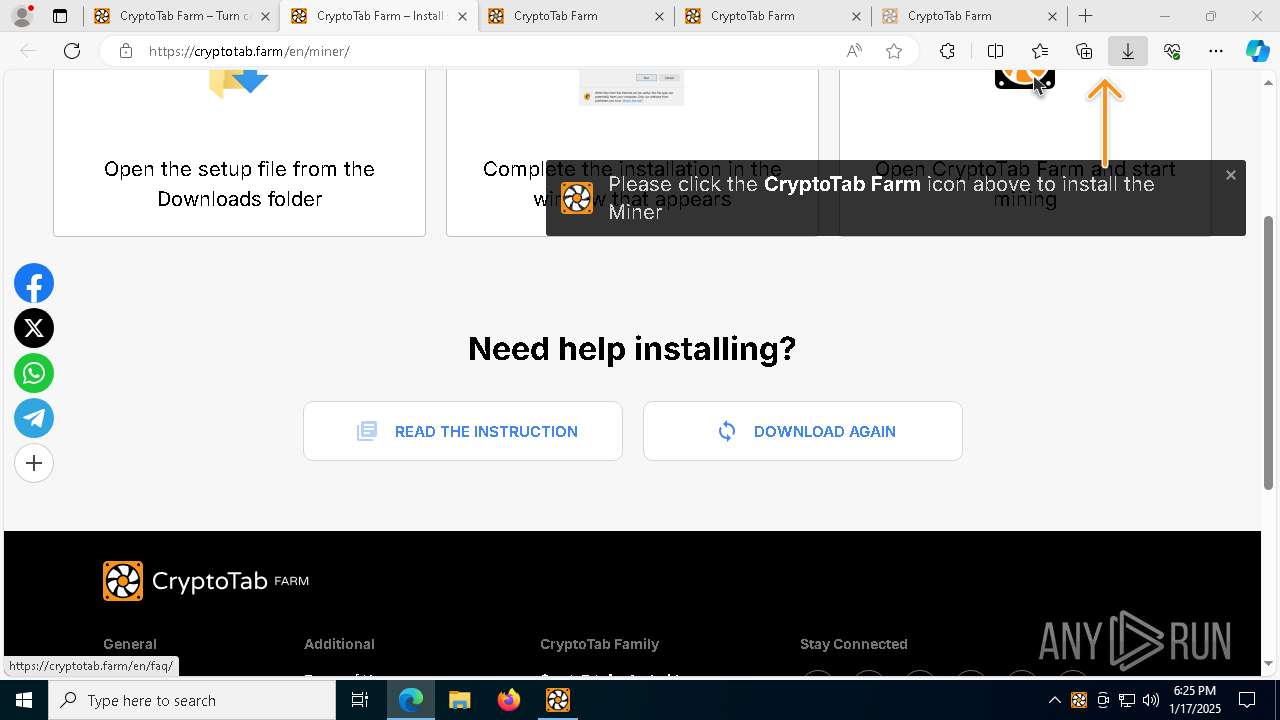The width and height of the screenshot is (1280, 720).
Task: Toggle split screen view
Action: [995, 51]
